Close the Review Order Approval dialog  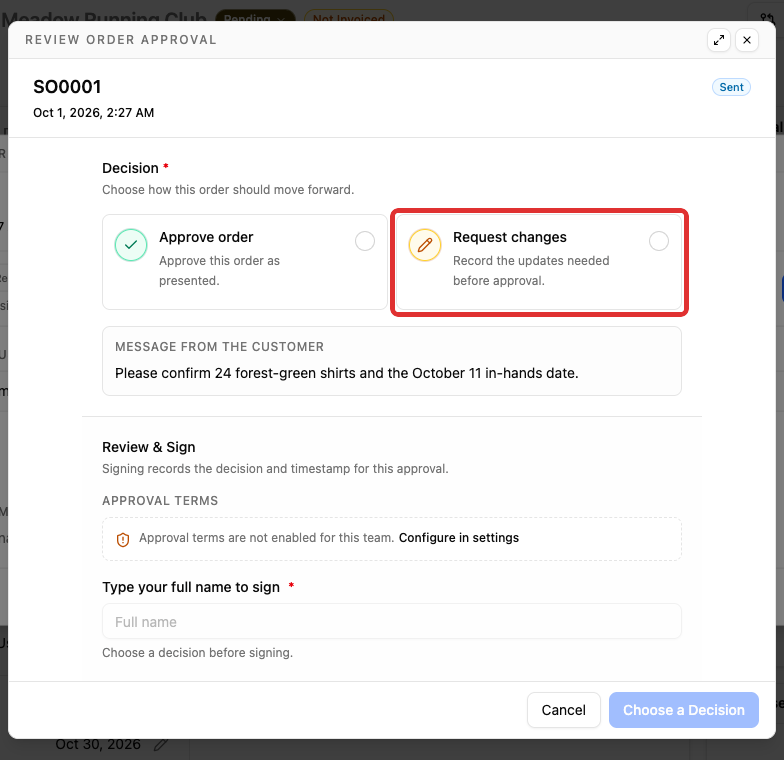pyautogui.click(x=746, y=40)
